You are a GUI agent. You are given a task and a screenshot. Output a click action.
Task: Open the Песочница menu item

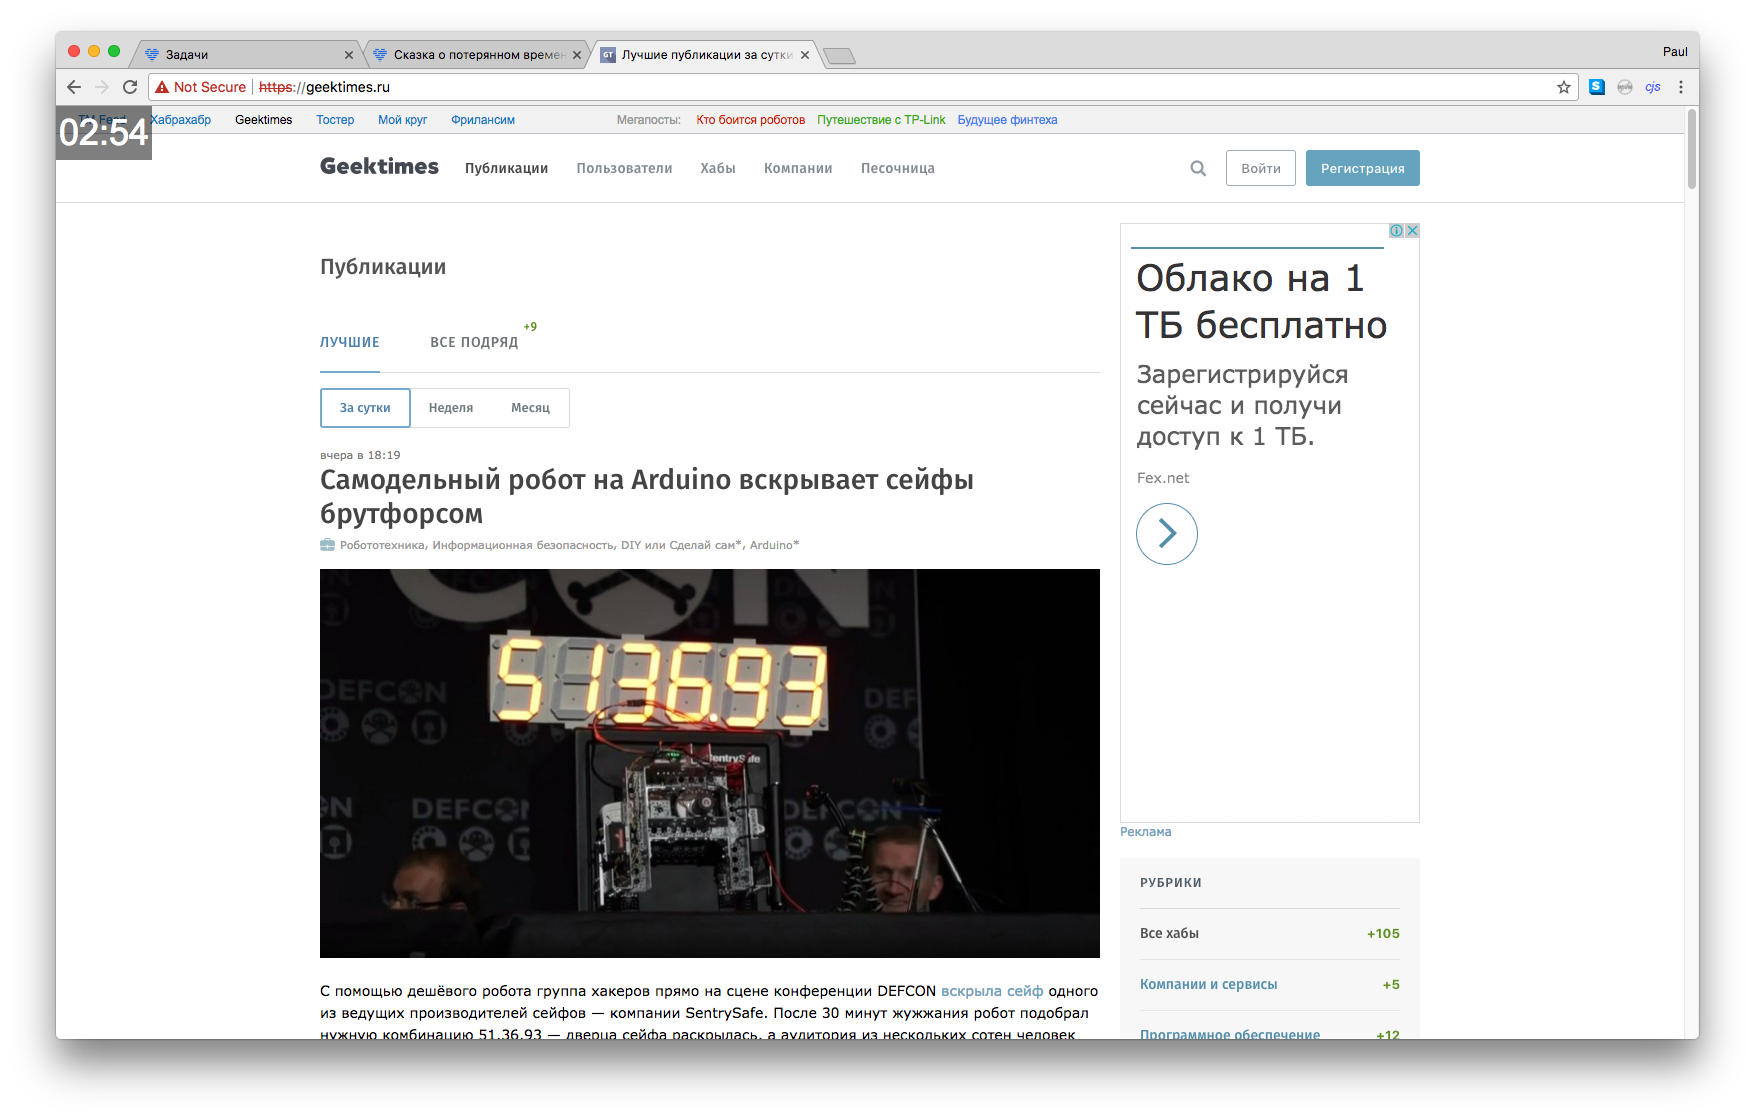click(898, 168)
